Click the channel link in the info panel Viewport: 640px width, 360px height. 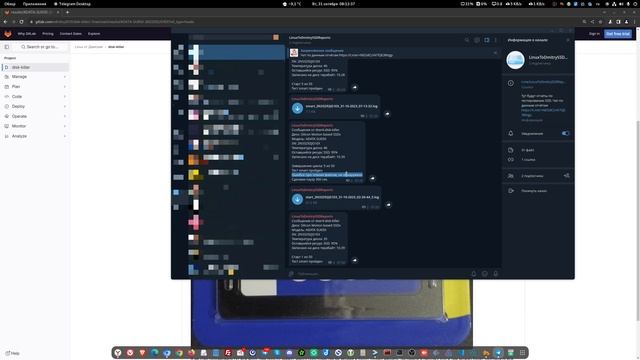(x=543, y=82)
